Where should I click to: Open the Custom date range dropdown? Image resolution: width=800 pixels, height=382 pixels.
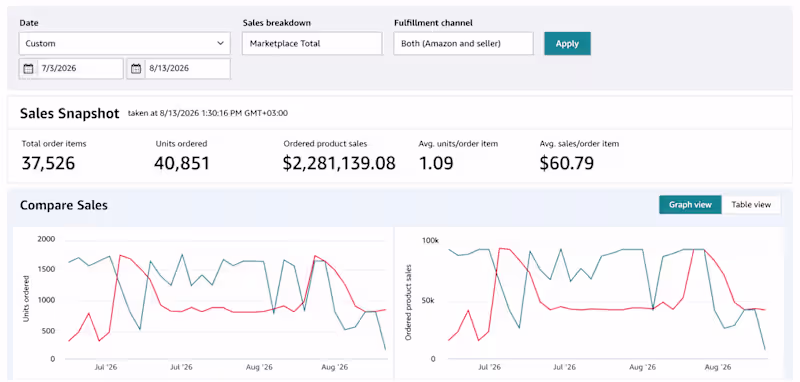pyautogui.click(x=124, y=43)
